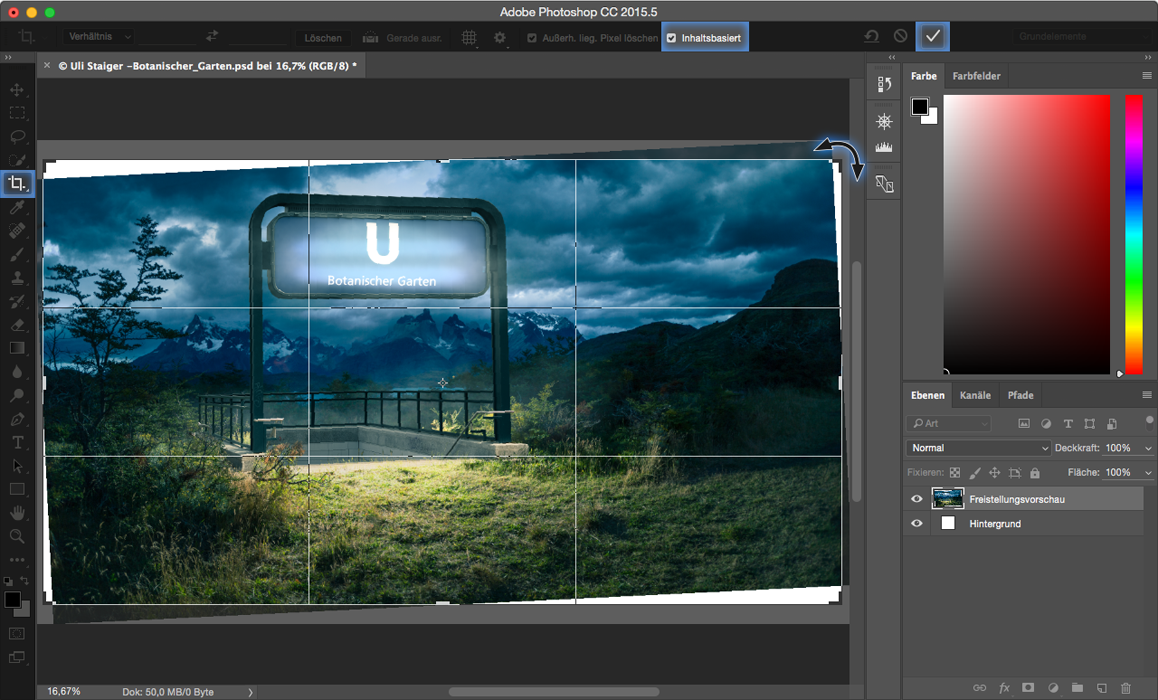
Task: Toggle lock transparent pixels
Action: [955, 473]
